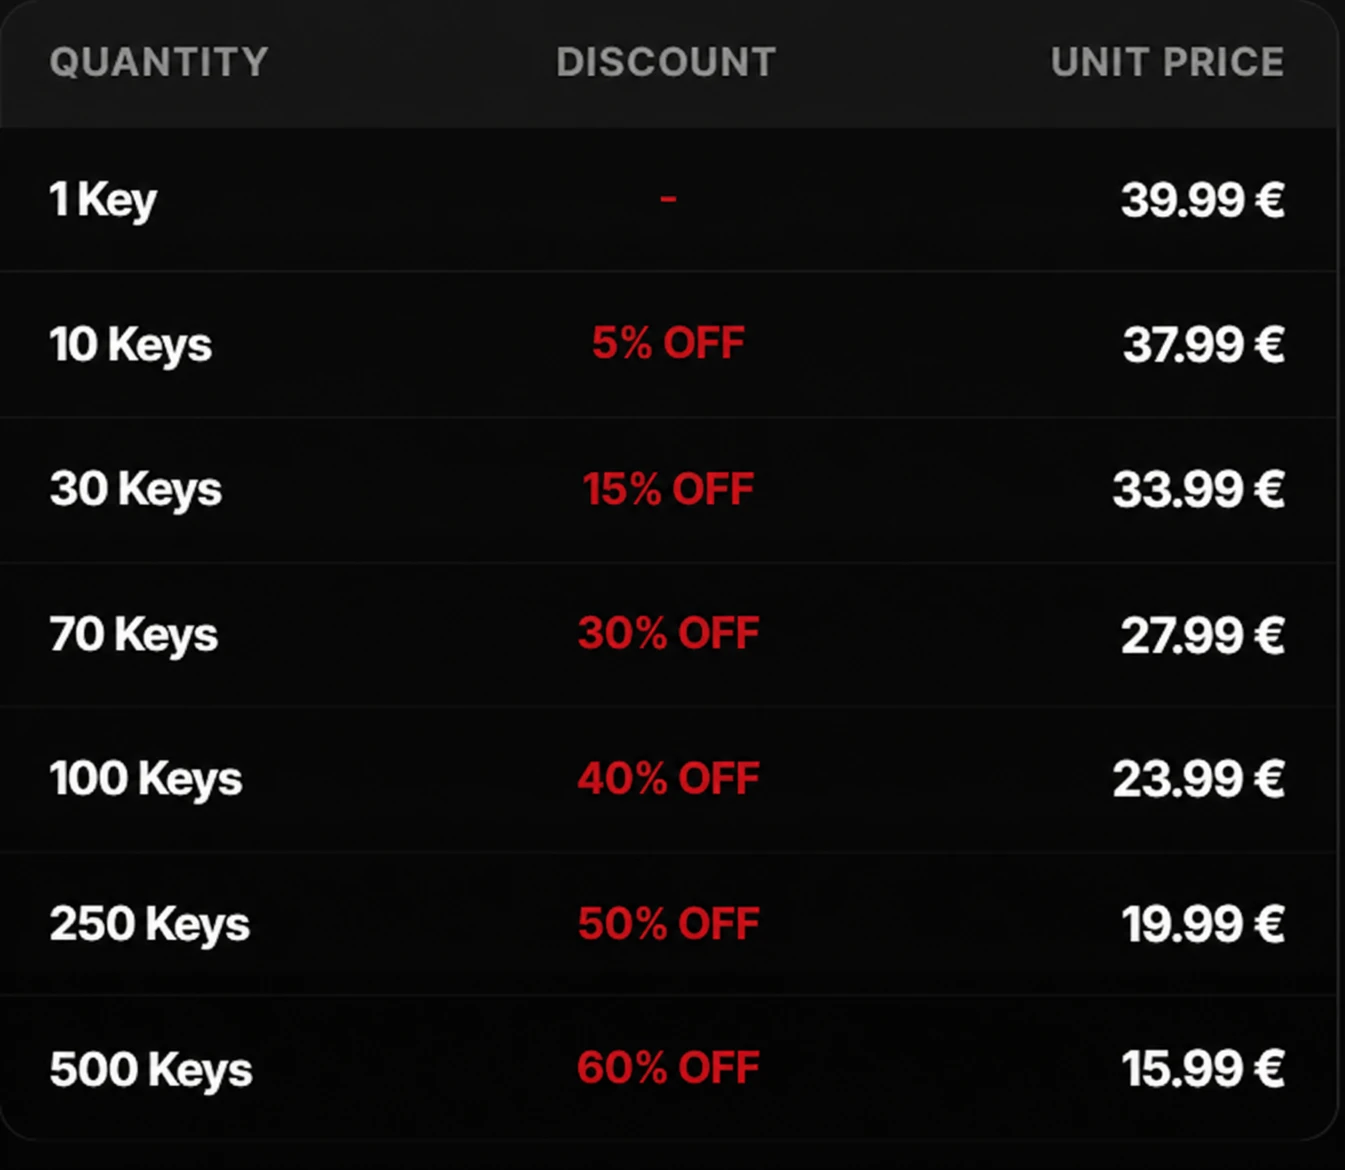Select the 70 Keys quantity tier
The height and width of the screenshot is (1170, 1345).
coord(668,634)
